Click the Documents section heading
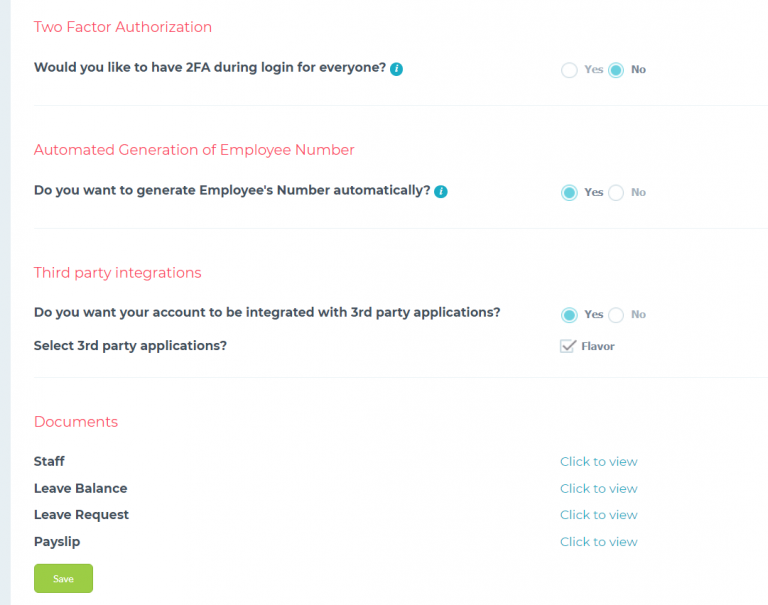 [76, 422]
